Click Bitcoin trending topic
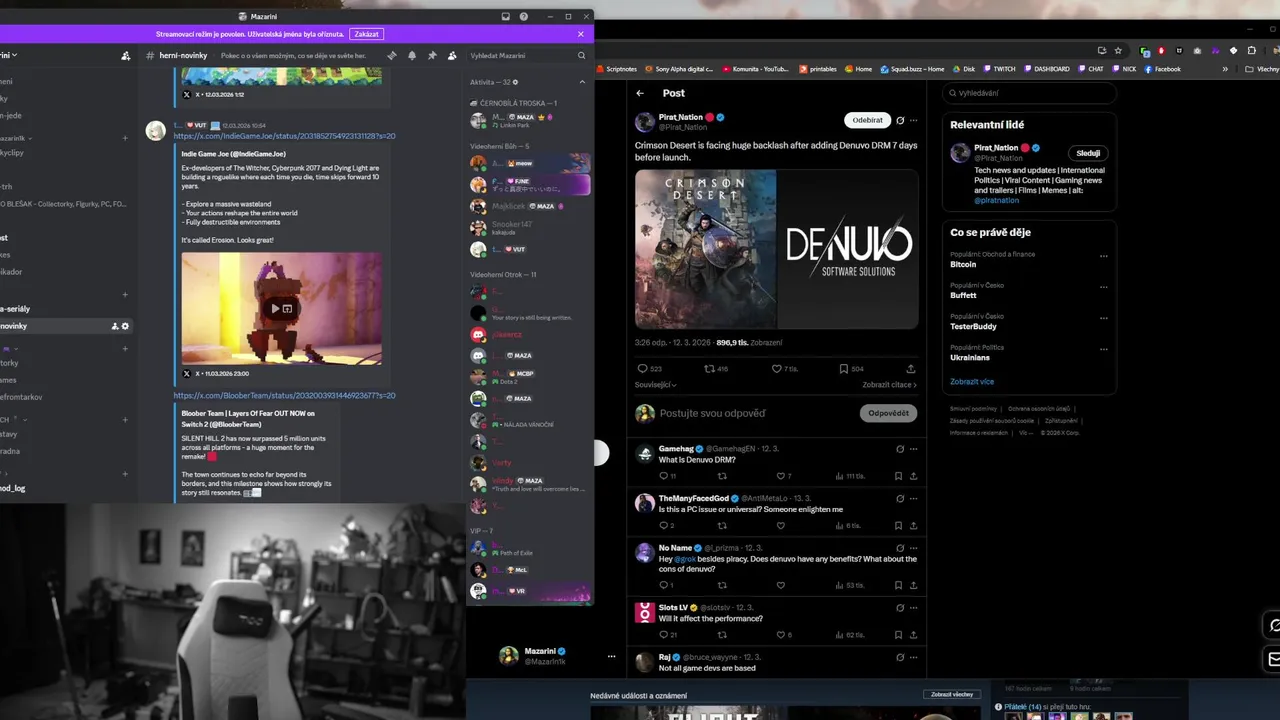The width and height of the screenshot is (1280, 720). (x=963, y=265)
